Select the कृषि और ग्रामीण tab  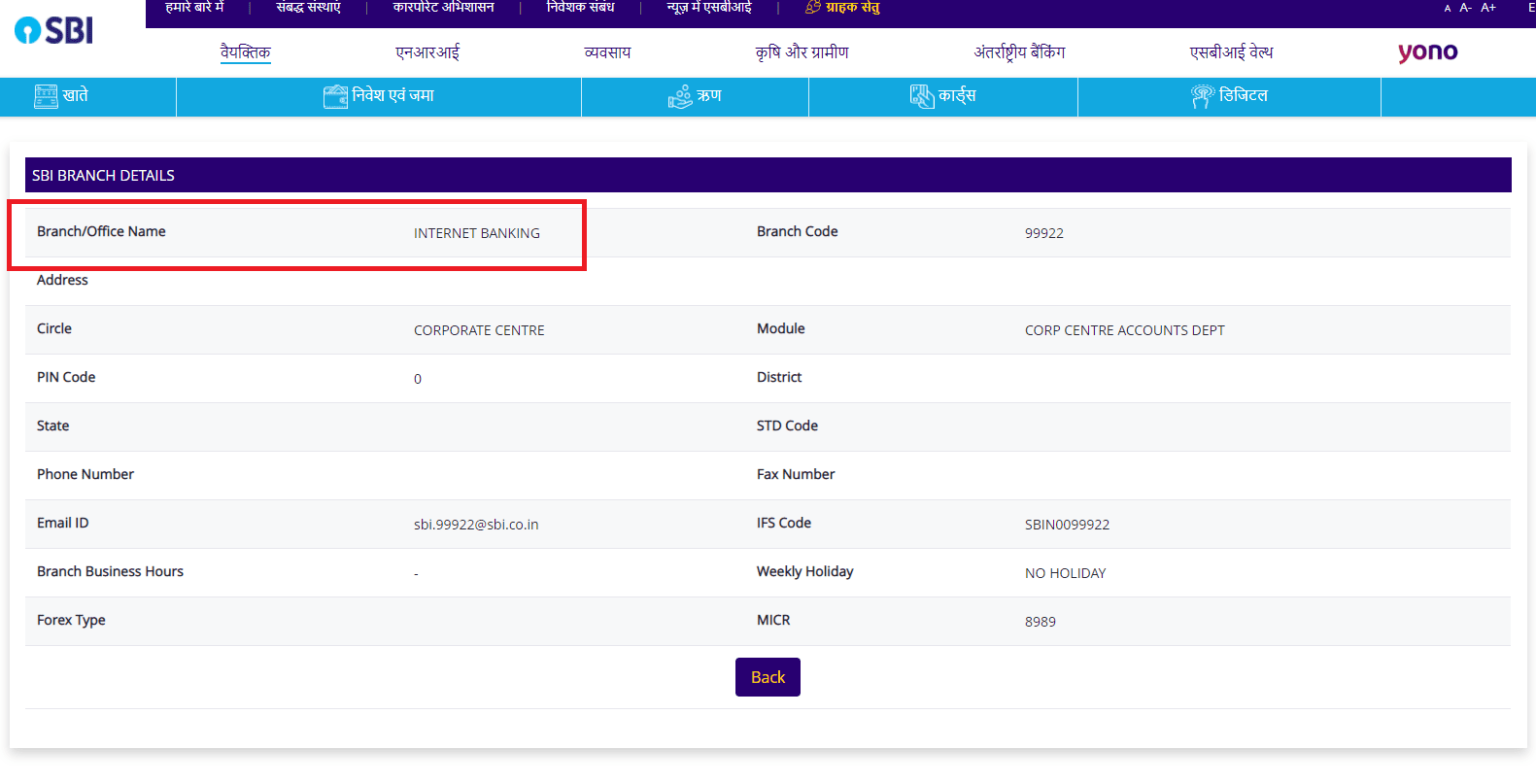[802, 53]
